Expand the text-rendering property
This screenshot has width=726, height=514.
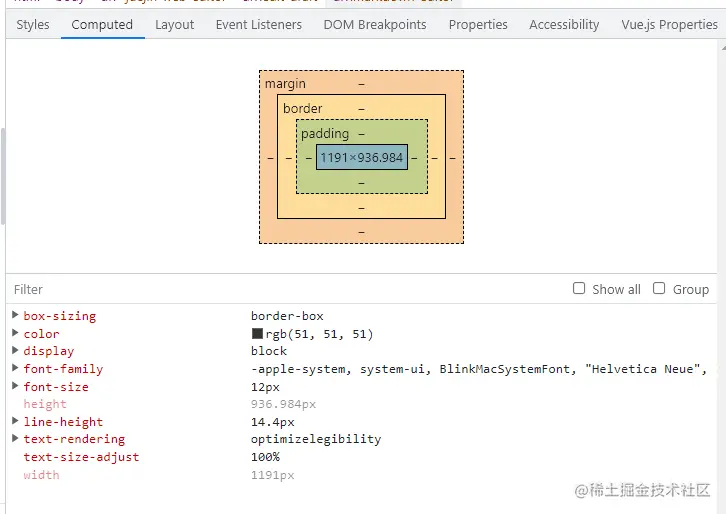click(15, 438)
